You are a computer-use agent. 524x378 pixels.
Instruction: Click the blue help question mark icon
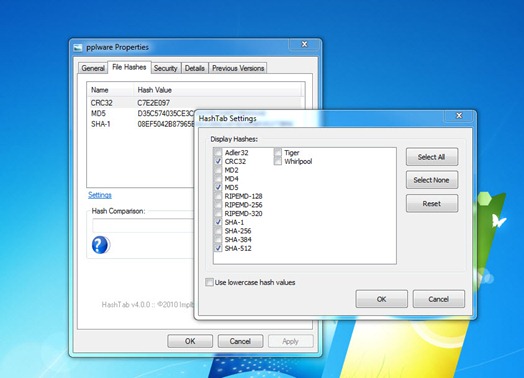pyautogui.click(x=100, y=245)
